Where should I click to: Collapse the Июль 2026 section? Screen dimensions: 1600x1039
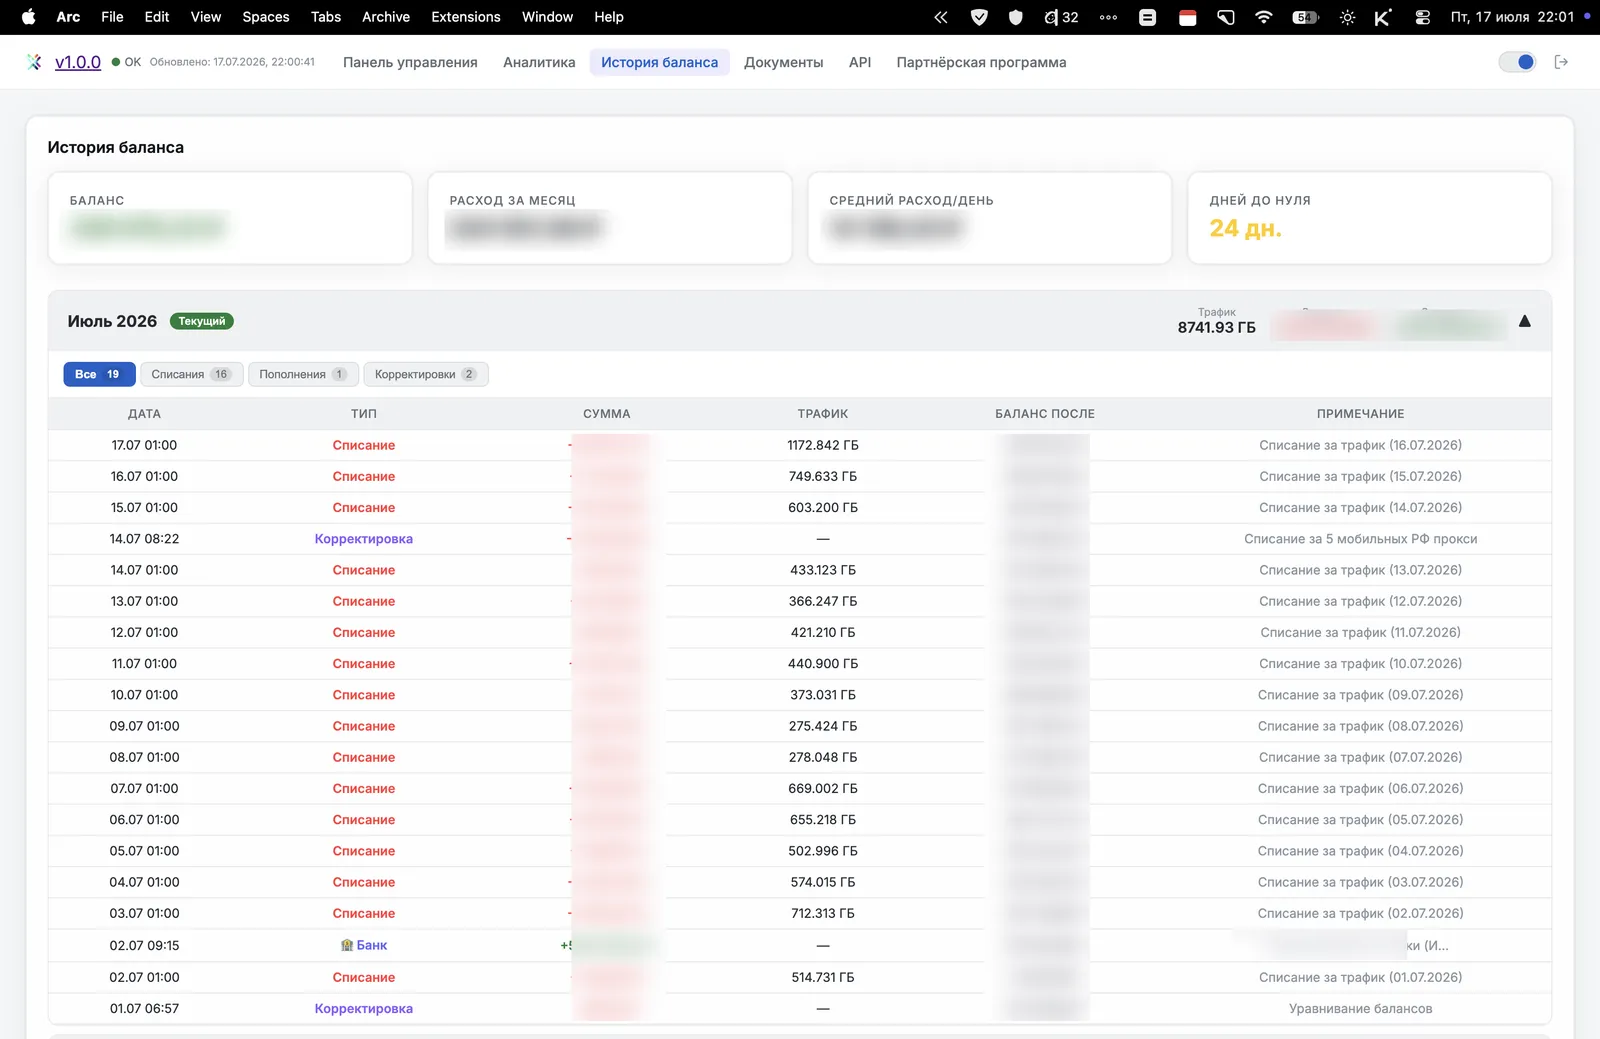1525,321
